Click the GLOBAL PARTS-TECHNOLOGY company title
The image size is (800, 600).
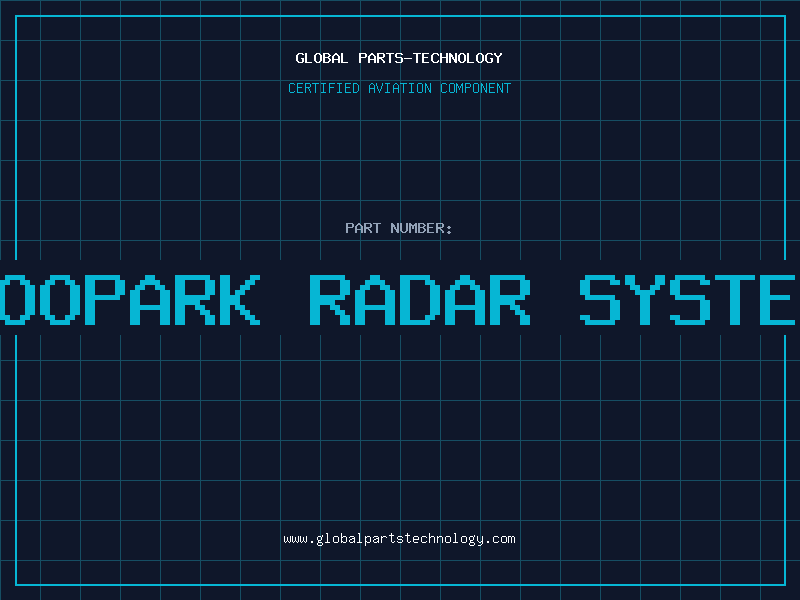[x=399, y=58]
